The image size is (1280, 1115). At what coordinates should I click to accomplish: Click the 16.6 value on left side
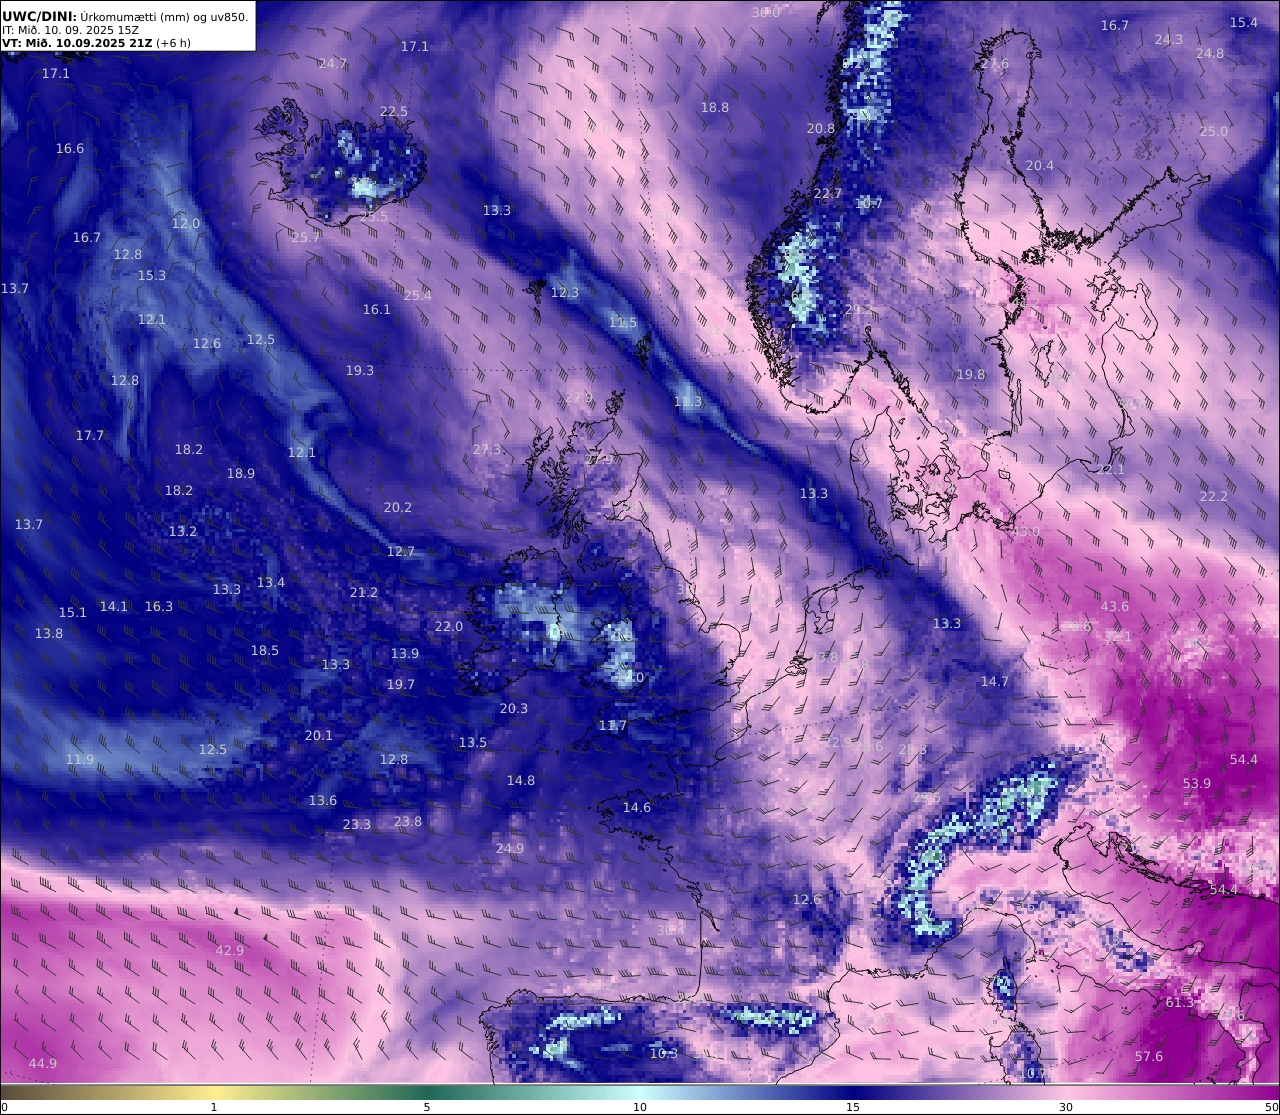[70, 148]
